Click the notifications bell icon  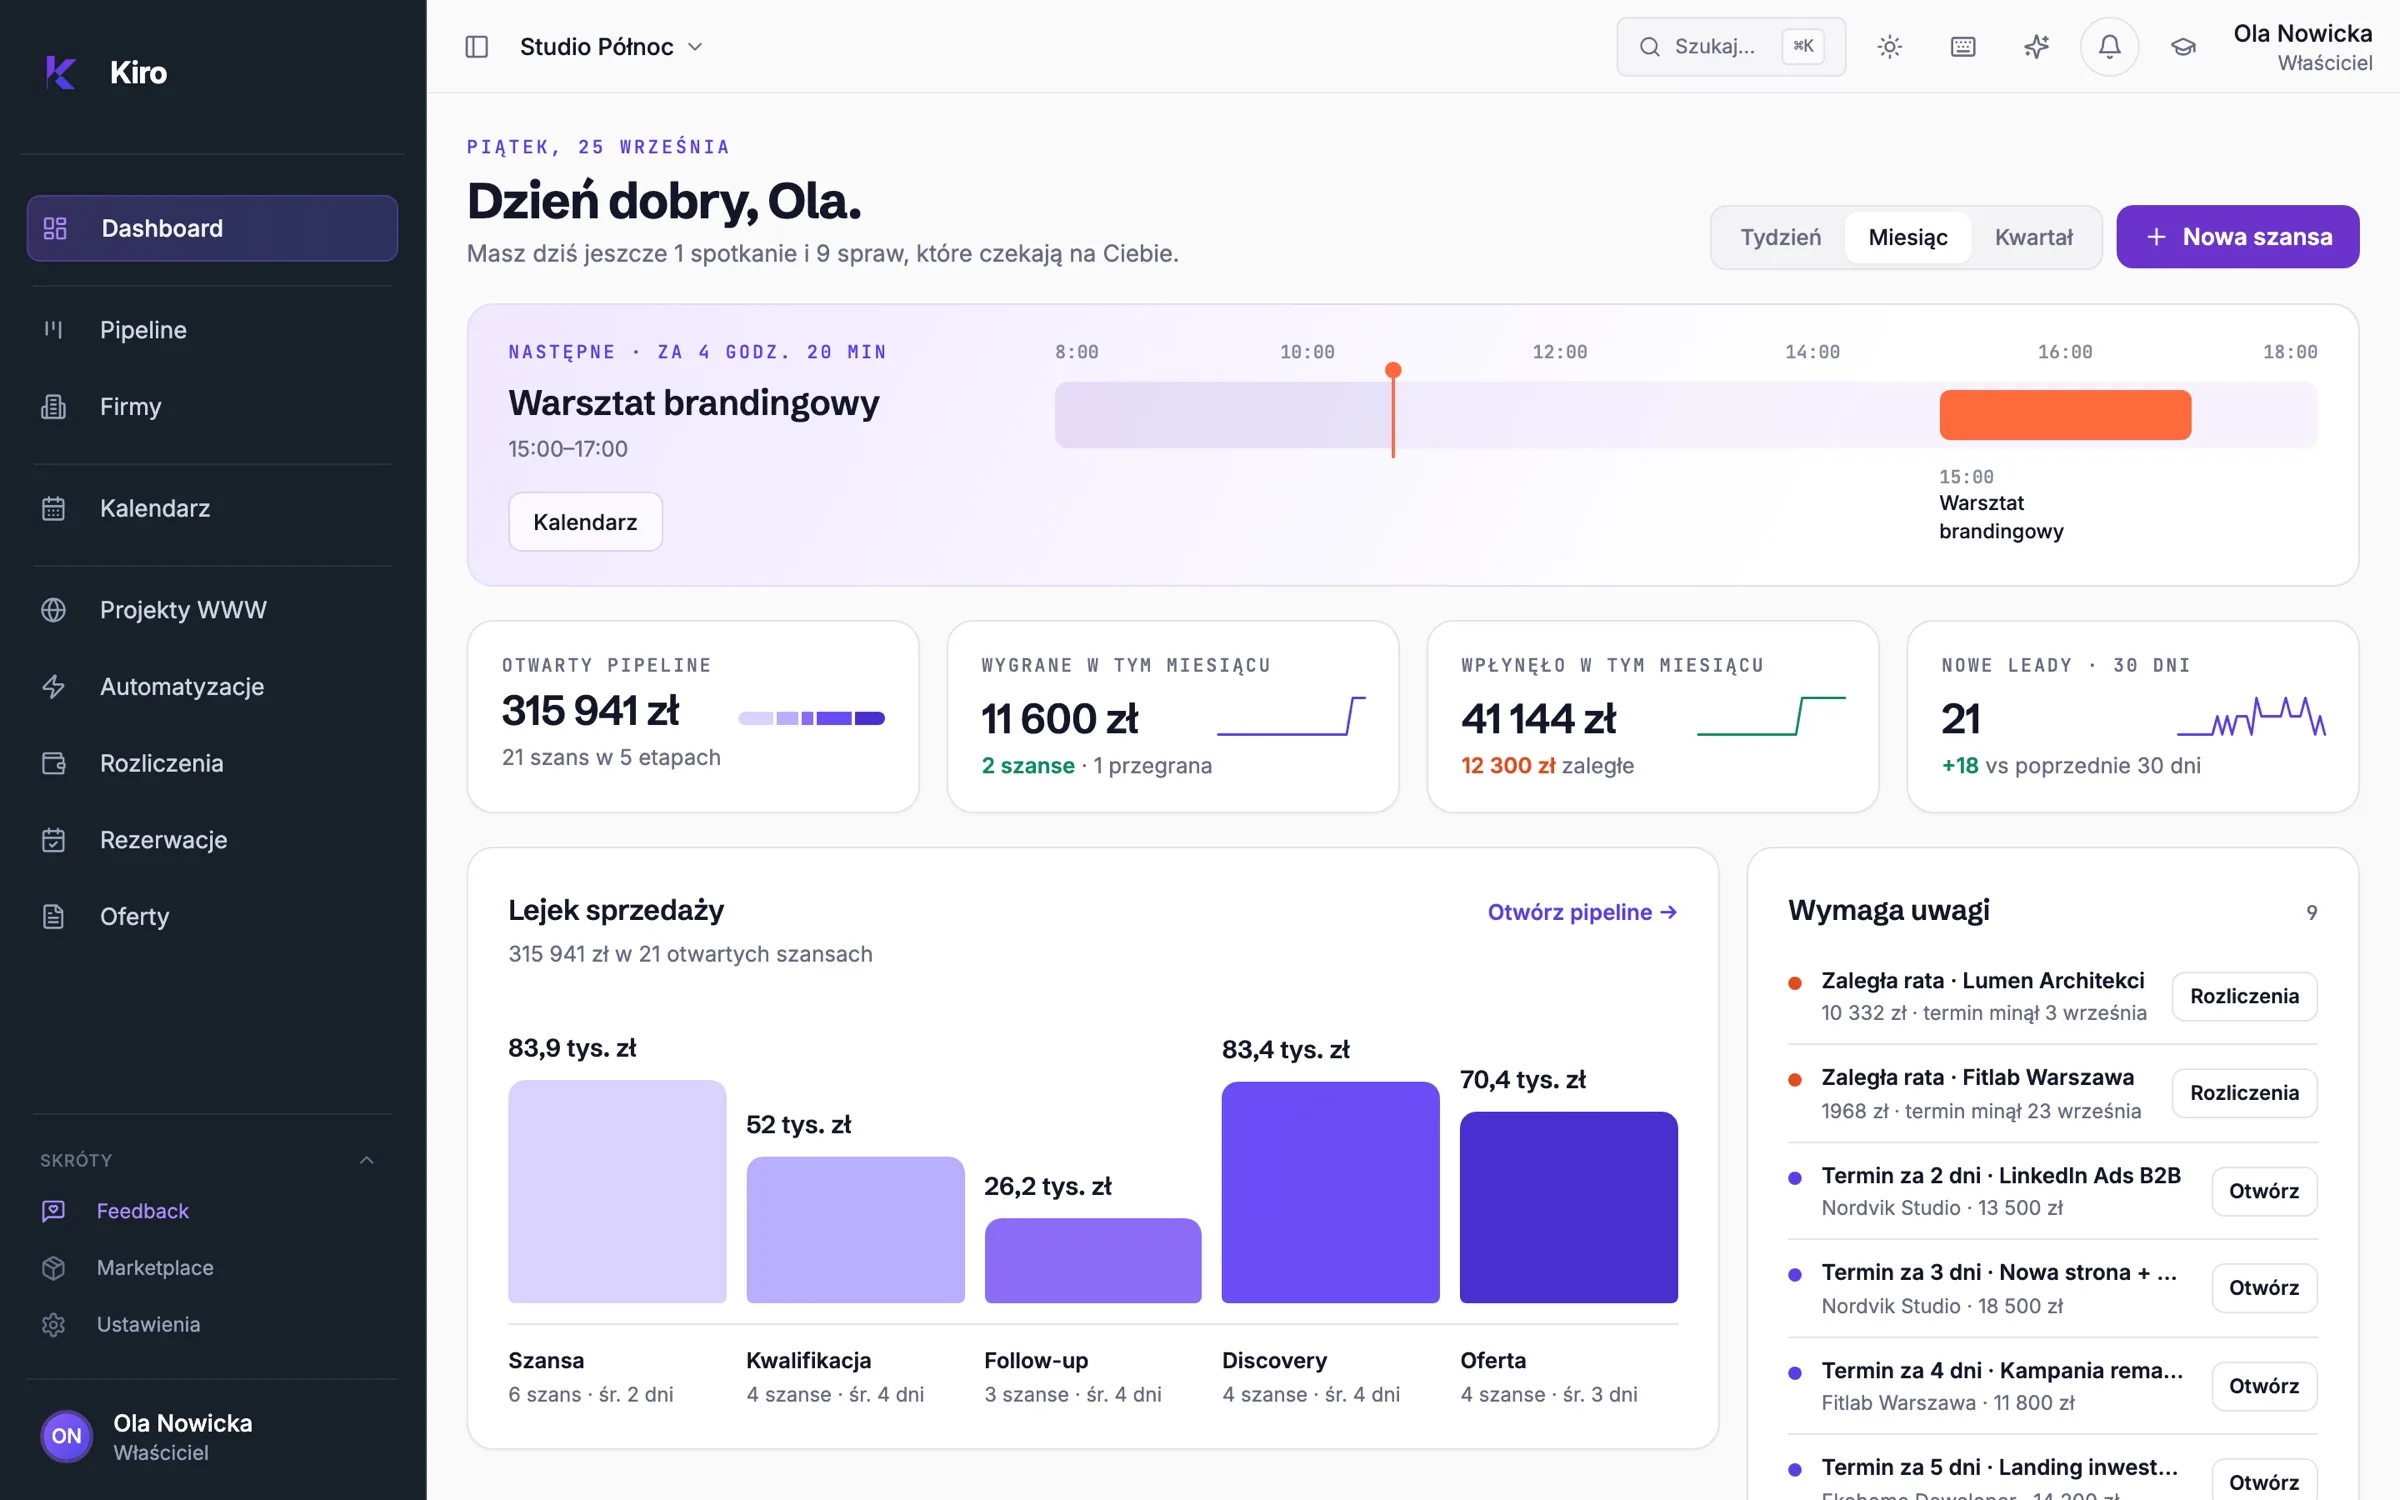coord(2109,46)
